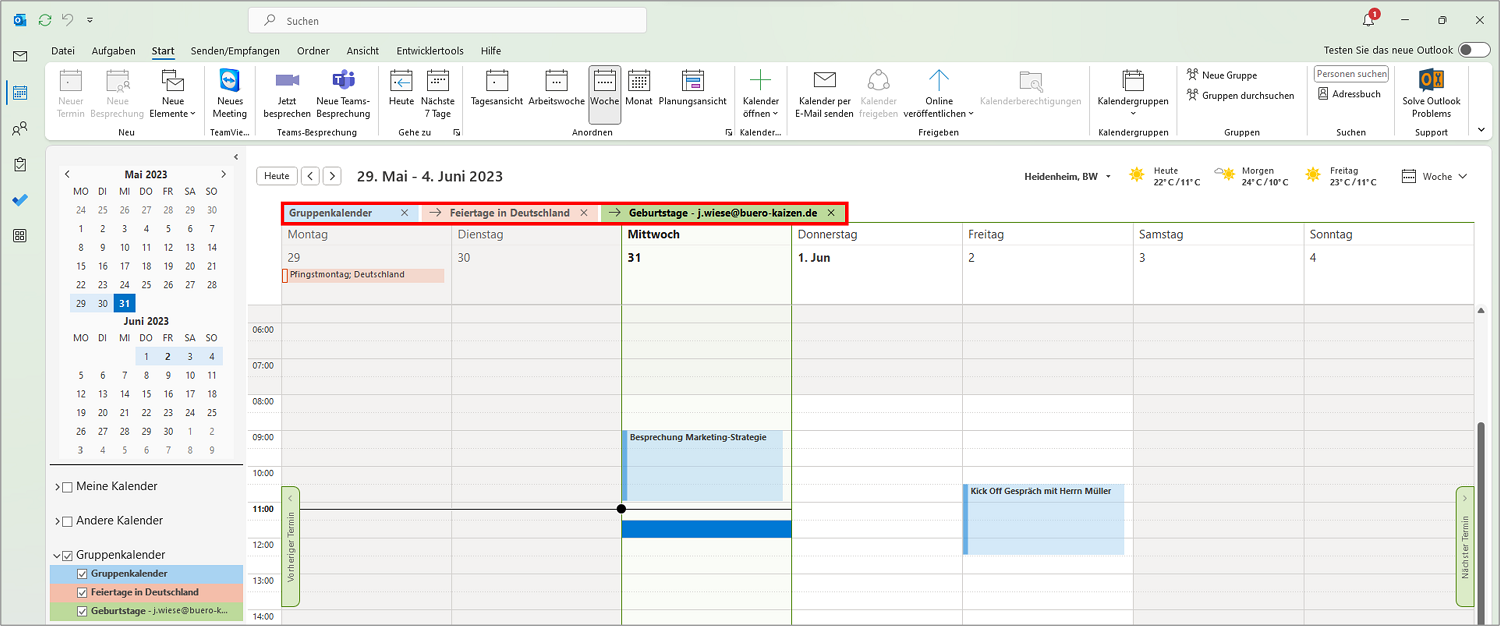This screenshot has height=626, width=1500.
Task: Open the Aufgaben tab
Action: point(113,51)
